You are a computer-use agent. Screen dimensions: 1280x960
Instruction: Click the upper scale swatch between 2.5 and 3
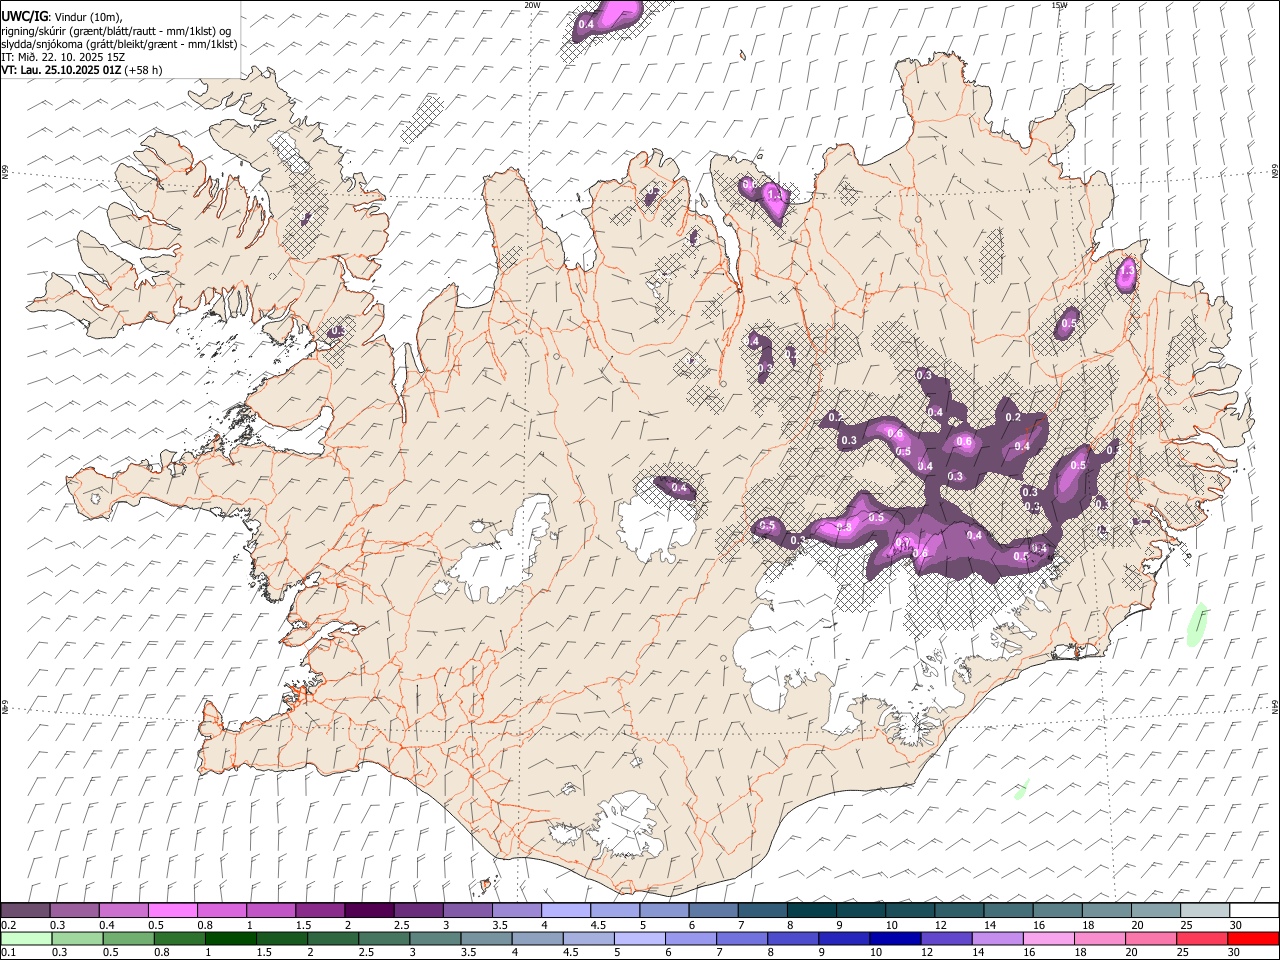coord(418,910)
